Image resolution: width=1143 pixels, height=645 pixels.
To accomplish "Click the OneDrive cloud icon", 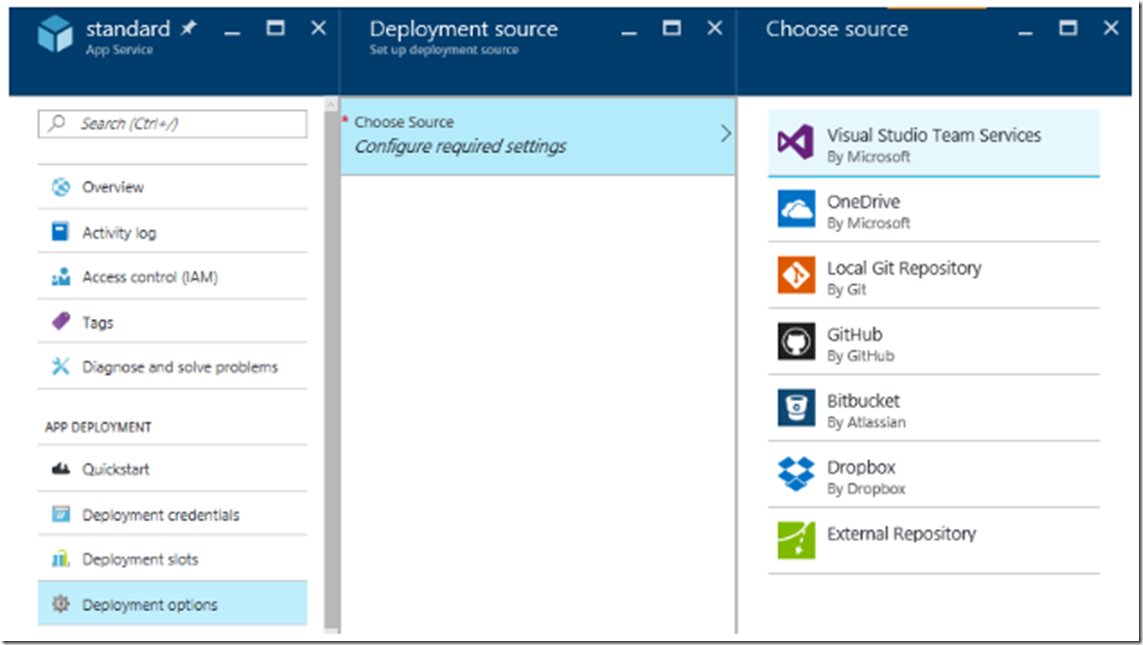I will (796, 208).
